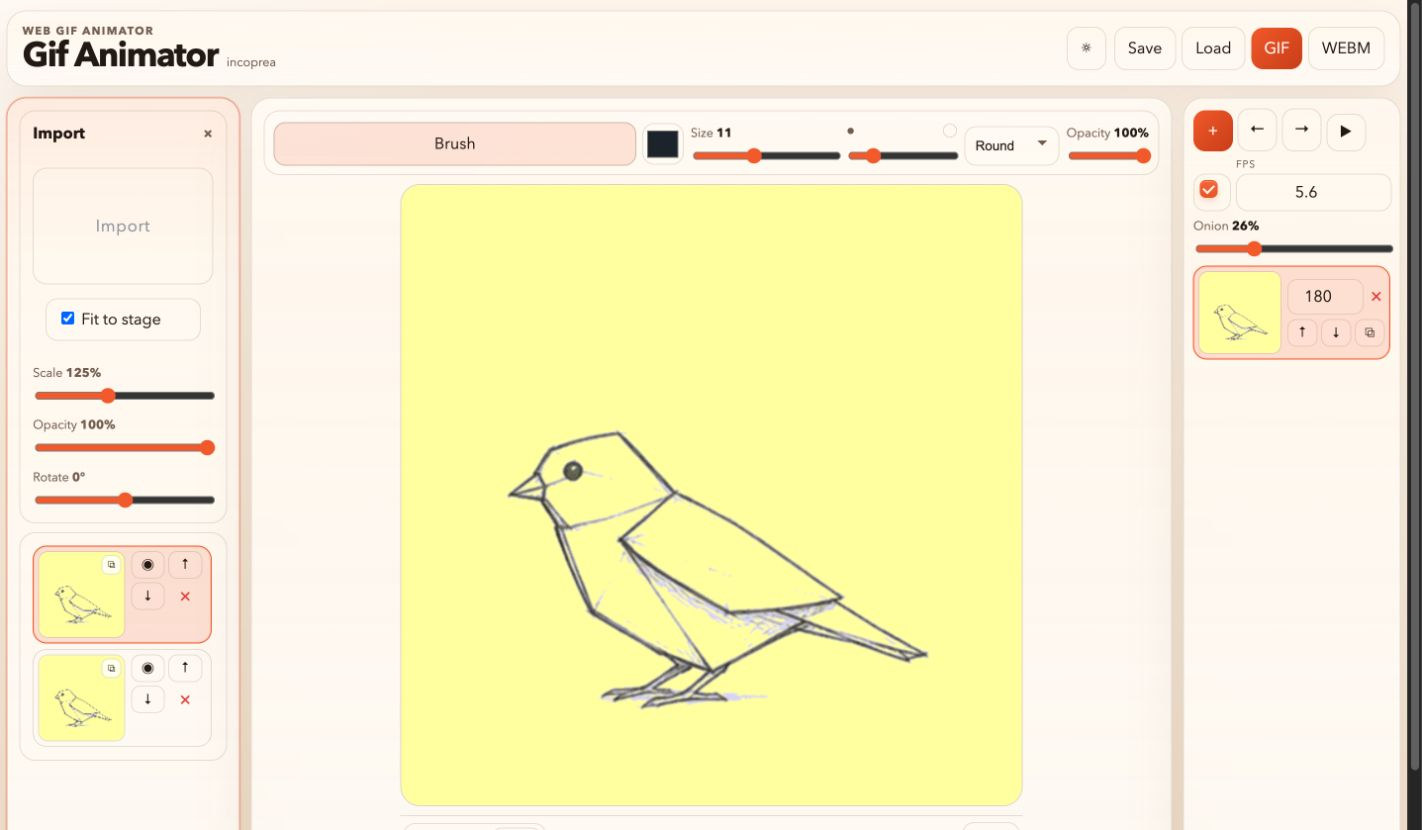Adjust the Rotate slider
The width and height of the screenshot is (1422, 830).
point(124,500)
